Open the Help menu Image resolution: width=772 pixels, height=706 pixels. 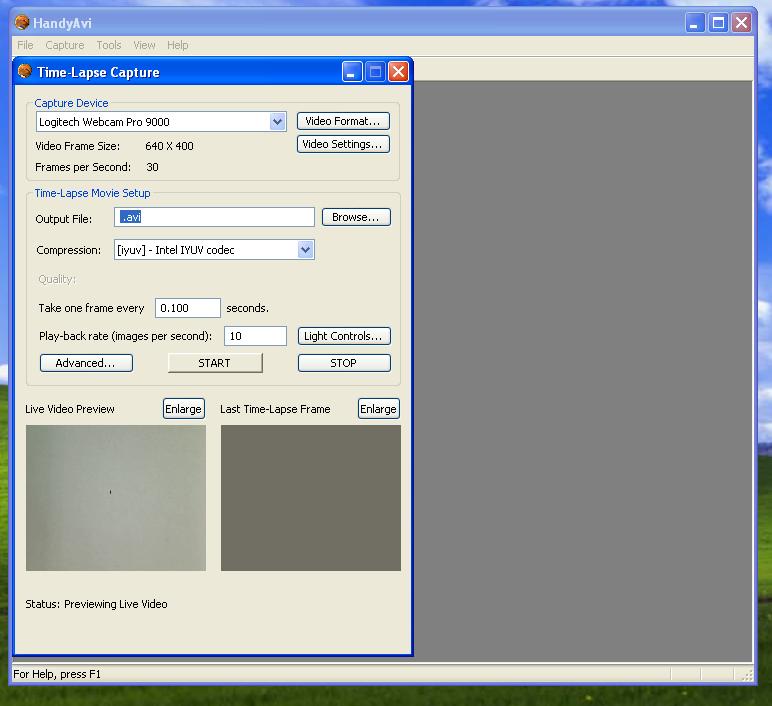point(177,45)
